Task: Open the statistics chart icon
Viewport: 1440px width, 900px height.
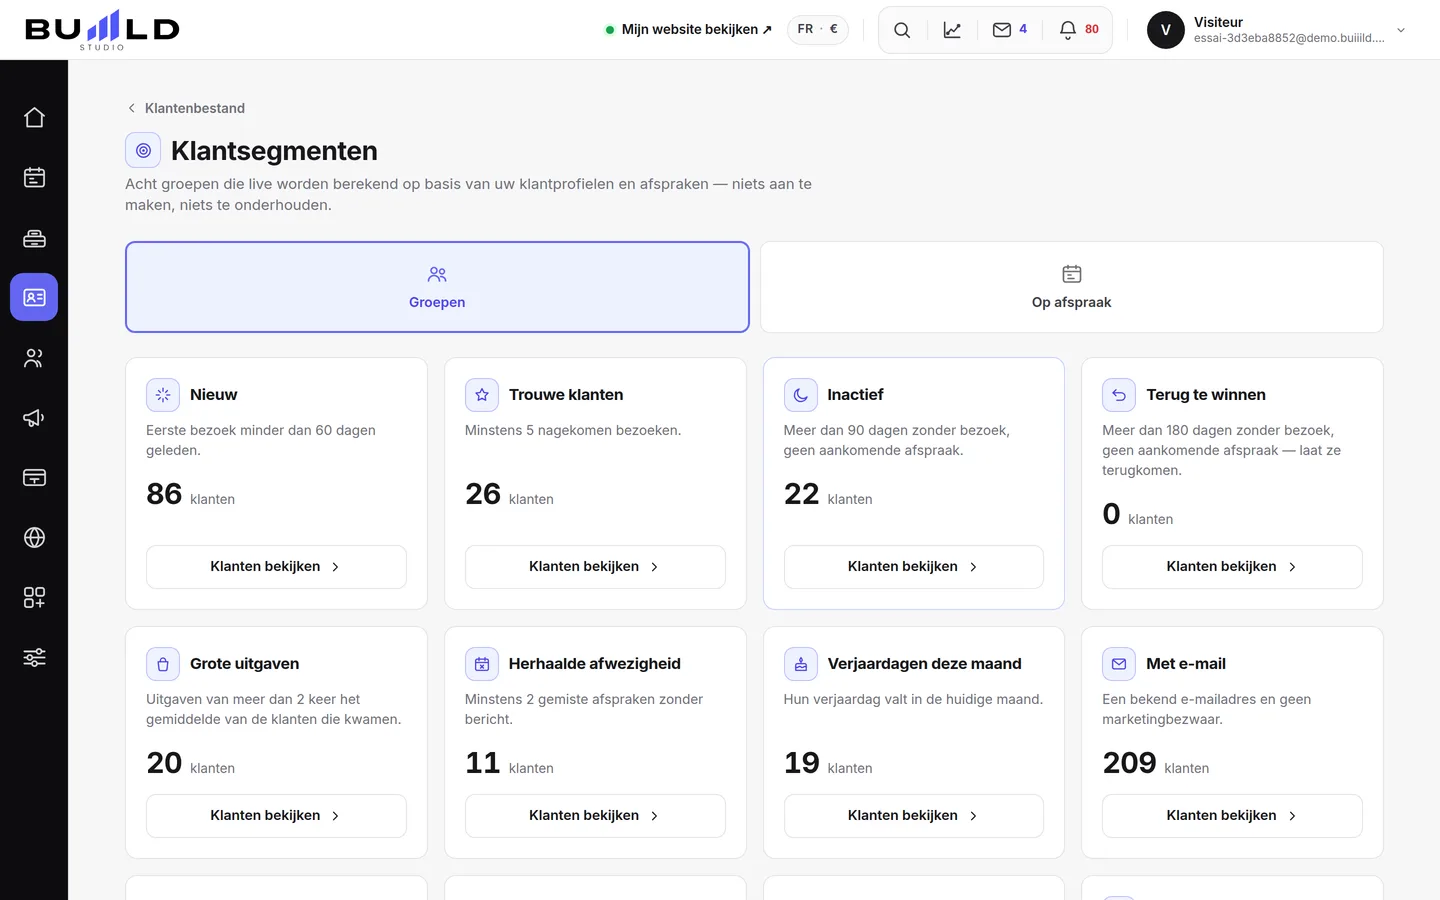Action: [952, 30]
